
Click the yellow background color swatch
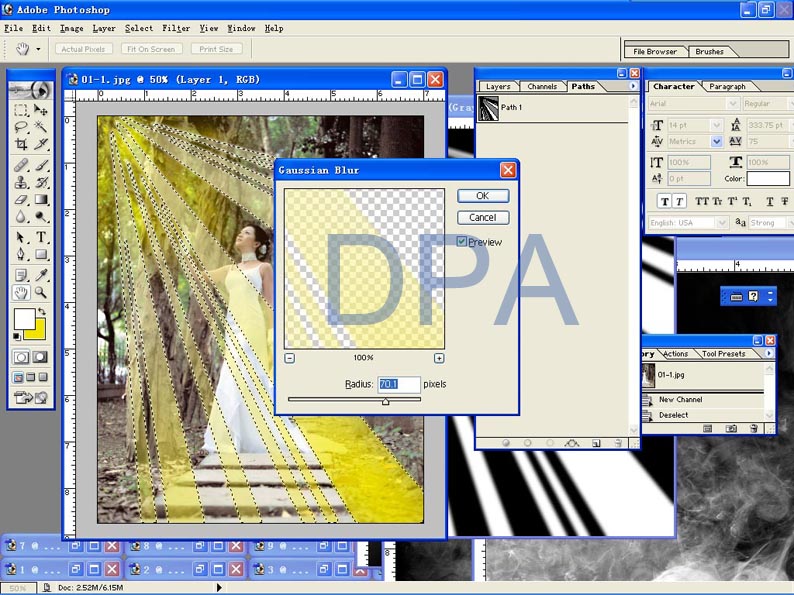tap(36, 332)
